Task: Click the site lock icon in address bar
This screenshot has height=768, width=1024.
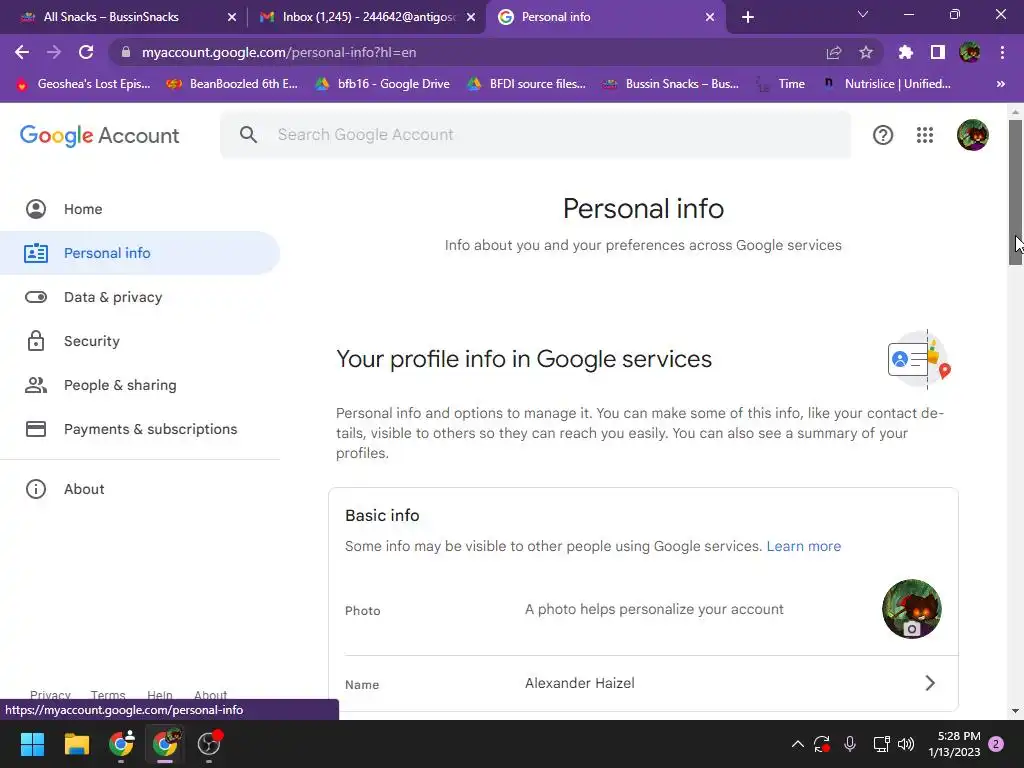Action: (x=126, y=52)
